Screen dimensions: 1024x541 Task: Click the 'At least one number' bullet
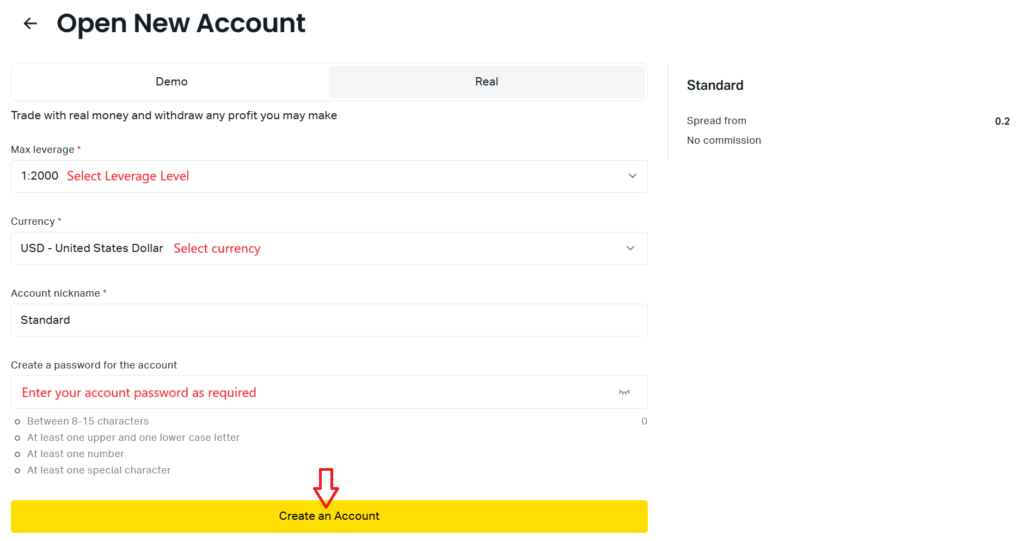click(75, 454)
